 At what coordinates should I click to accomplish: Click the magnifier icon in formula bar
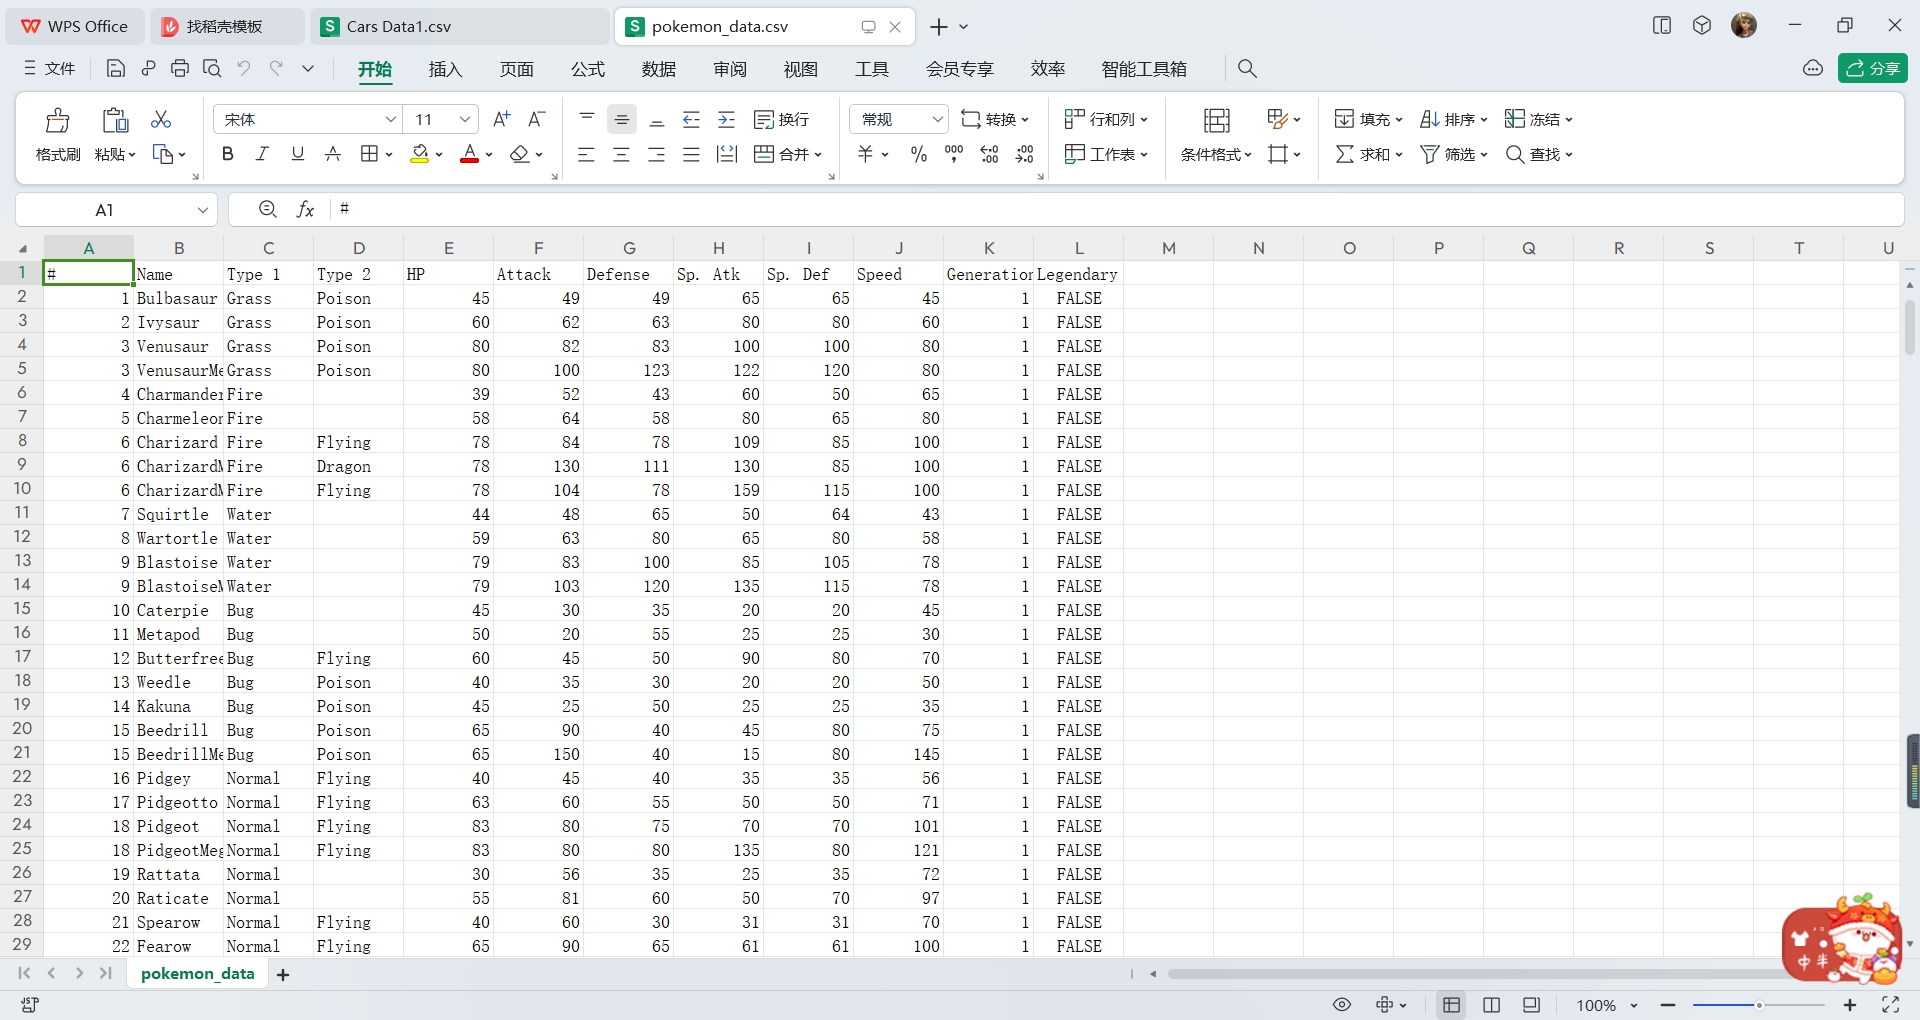click(267, 209)
